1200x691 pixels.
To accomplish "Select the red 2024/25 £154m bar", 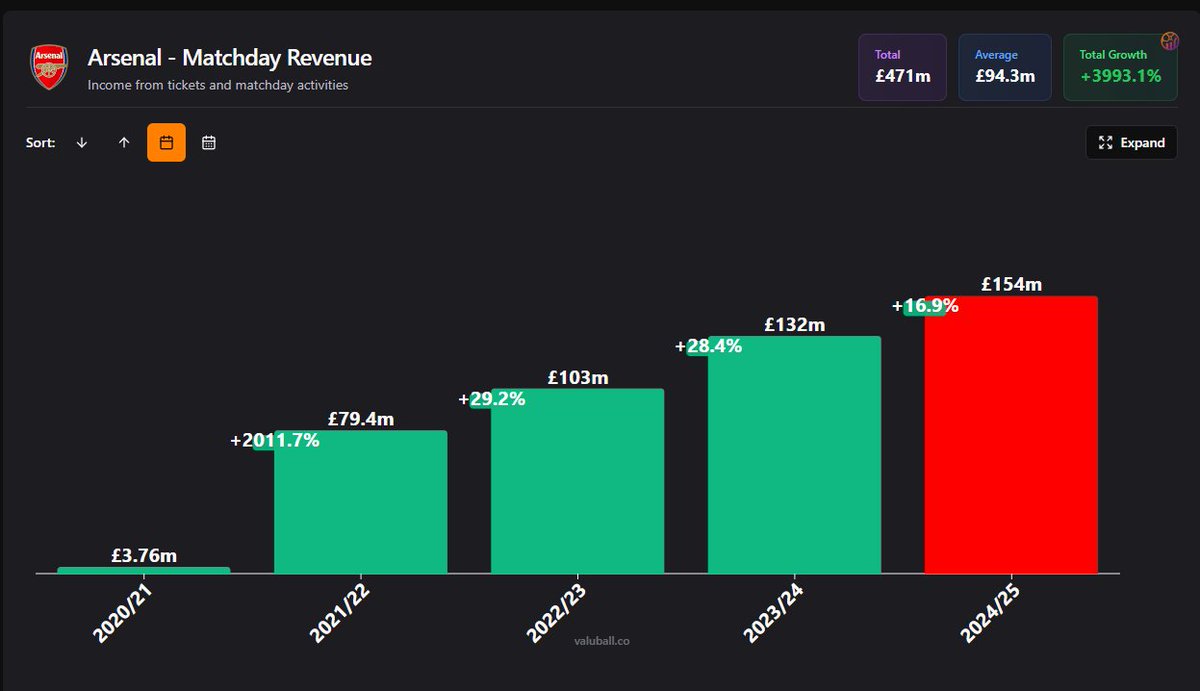I will [1011, 435].
